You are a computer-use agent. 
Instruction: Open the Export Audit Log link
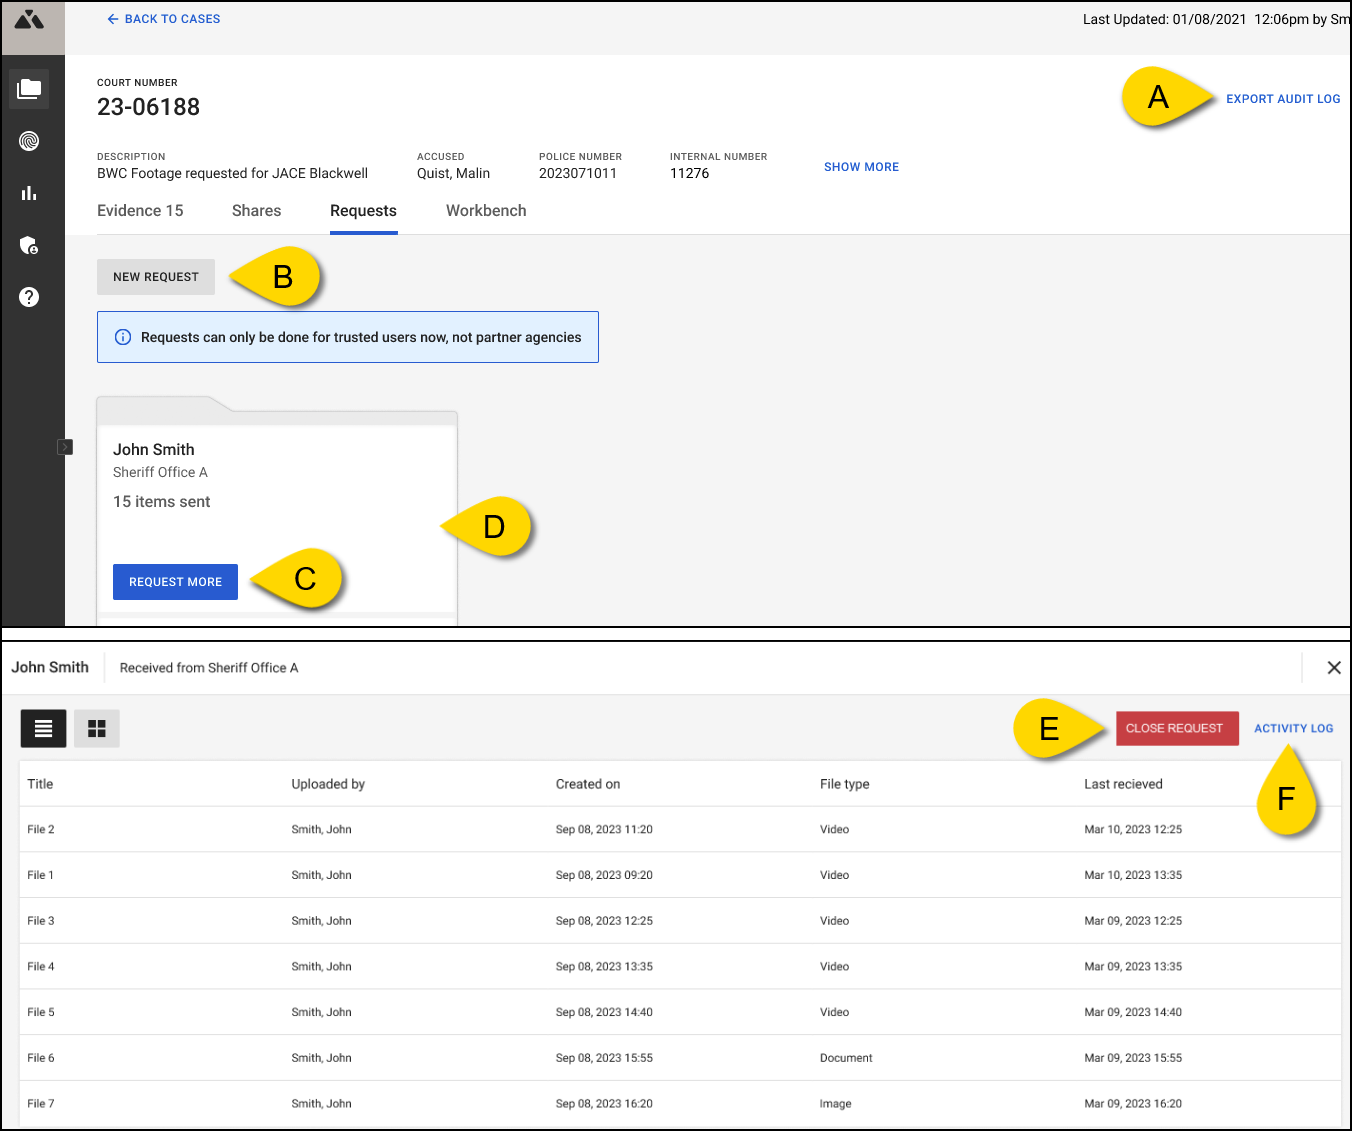coord(1284,98)
